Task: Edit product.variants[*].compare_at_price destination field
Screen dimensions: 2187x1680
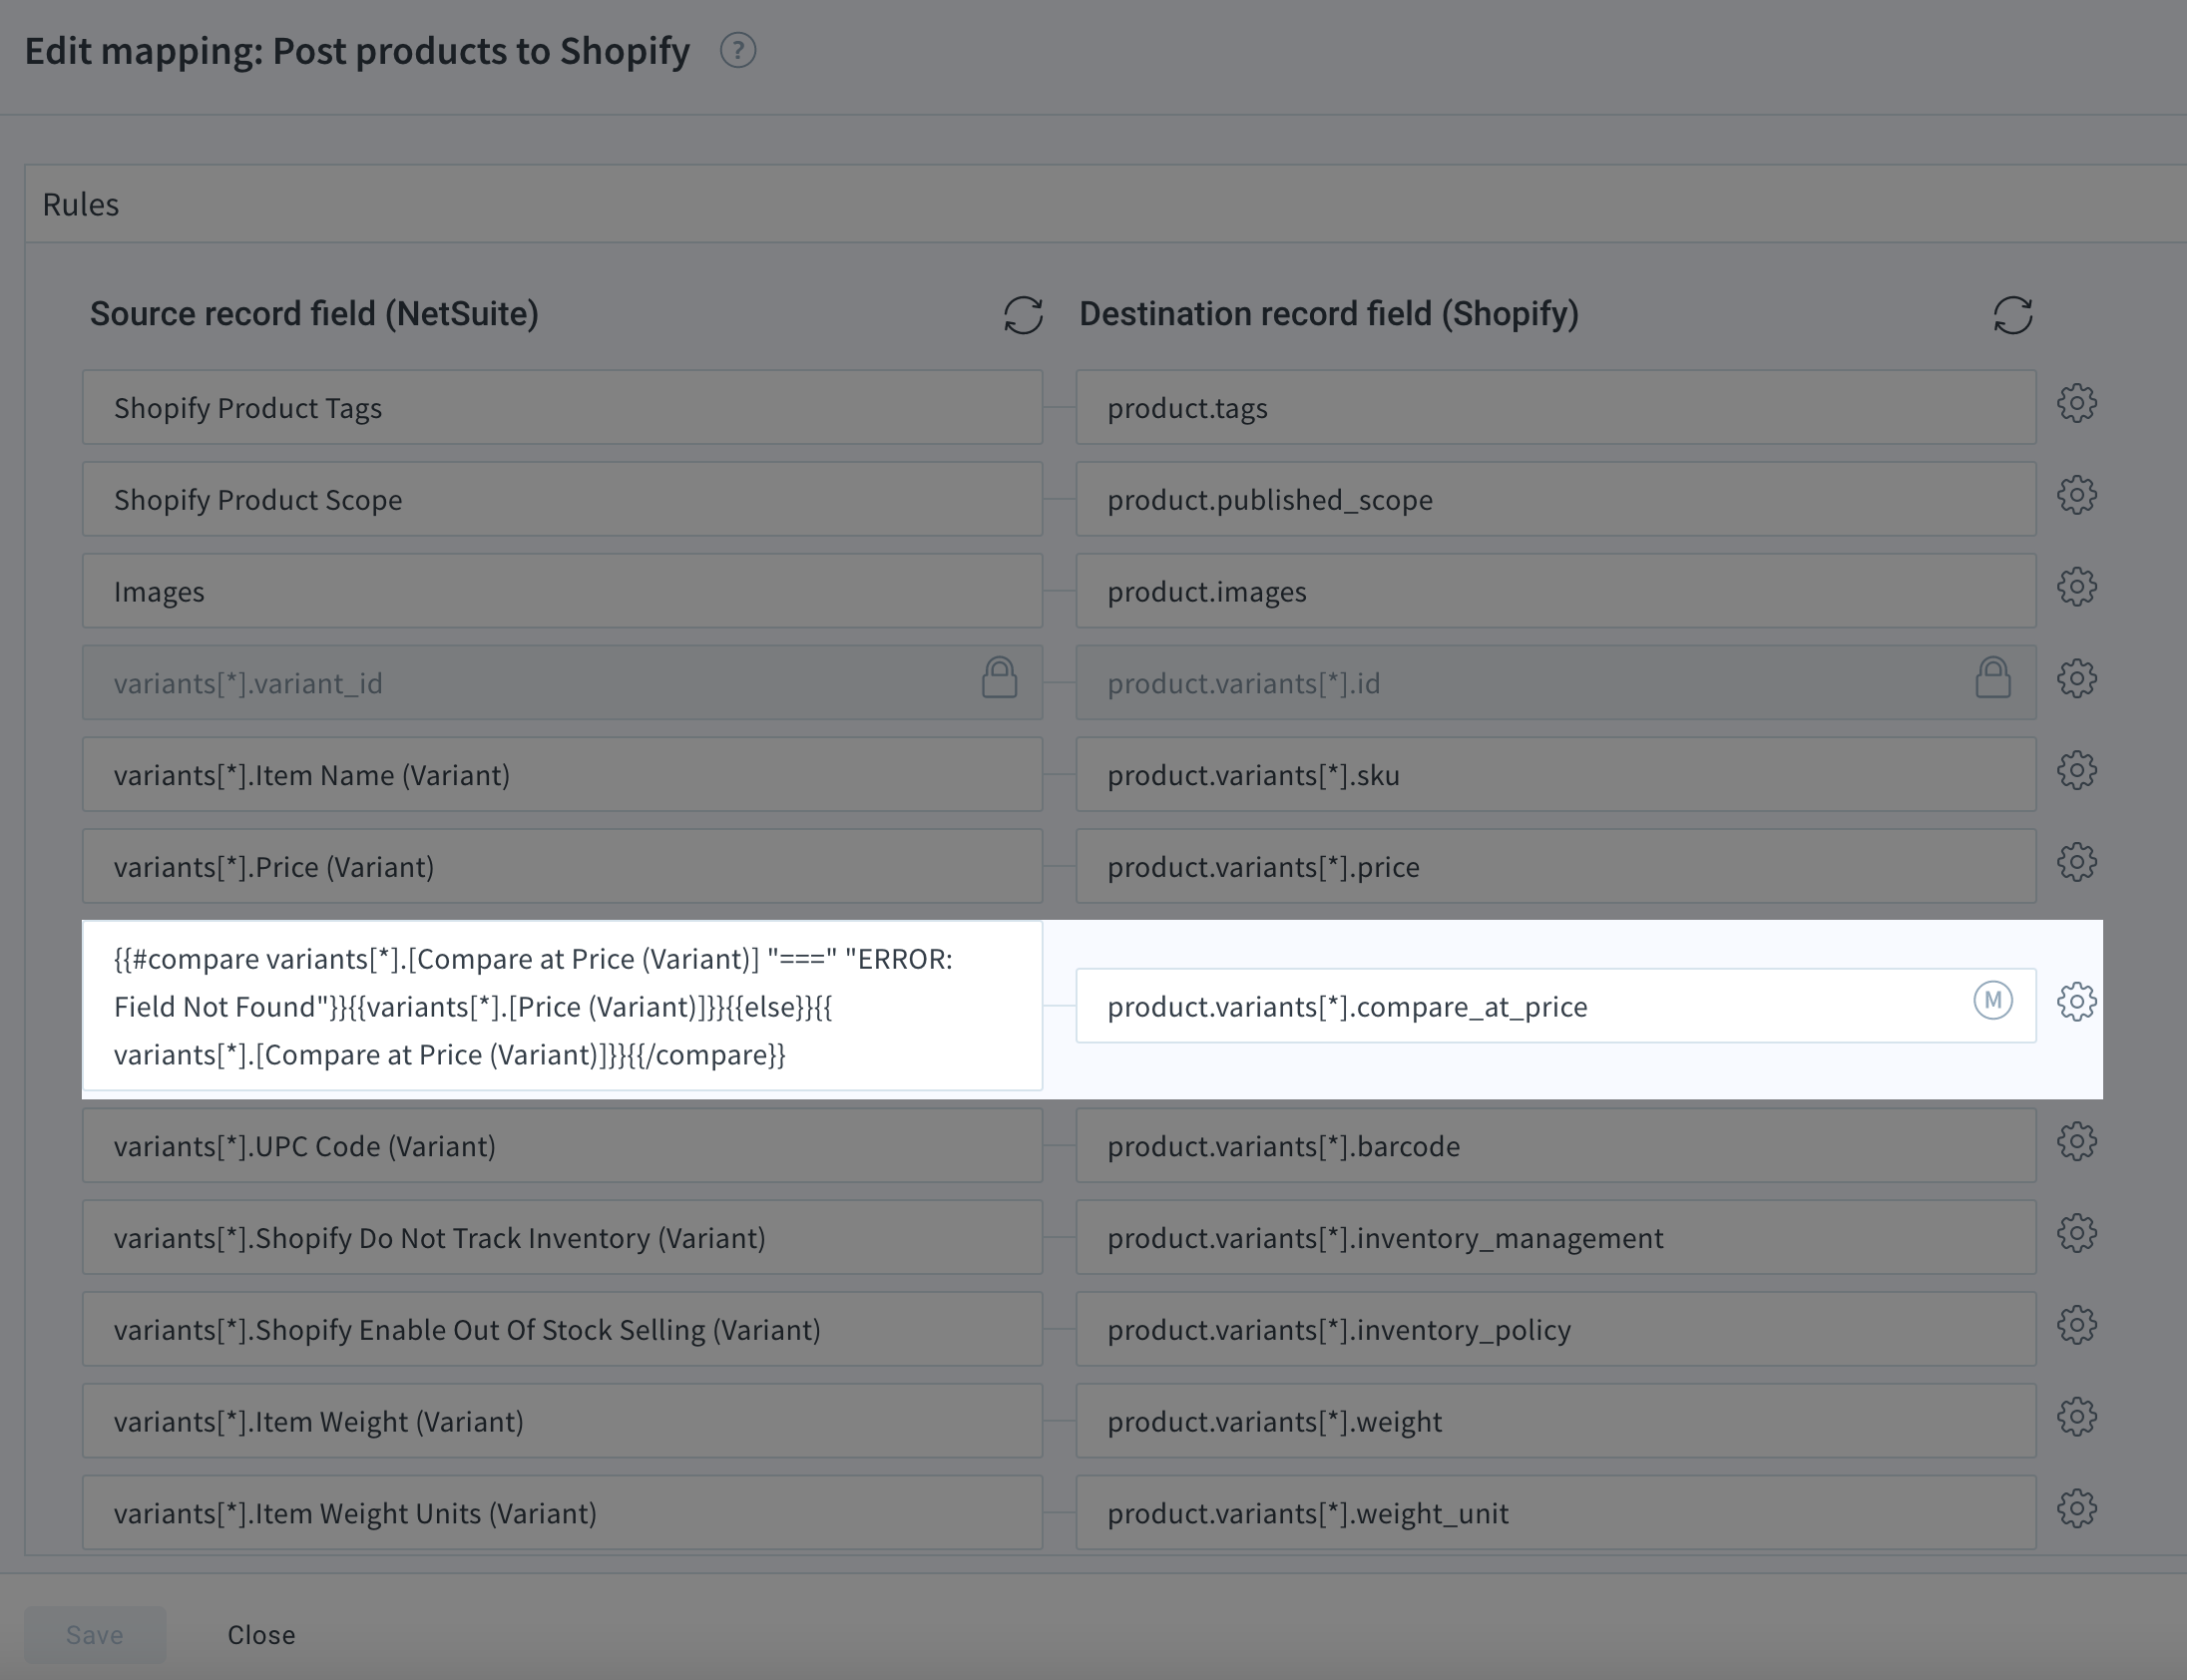Action: [1556, 1006]
